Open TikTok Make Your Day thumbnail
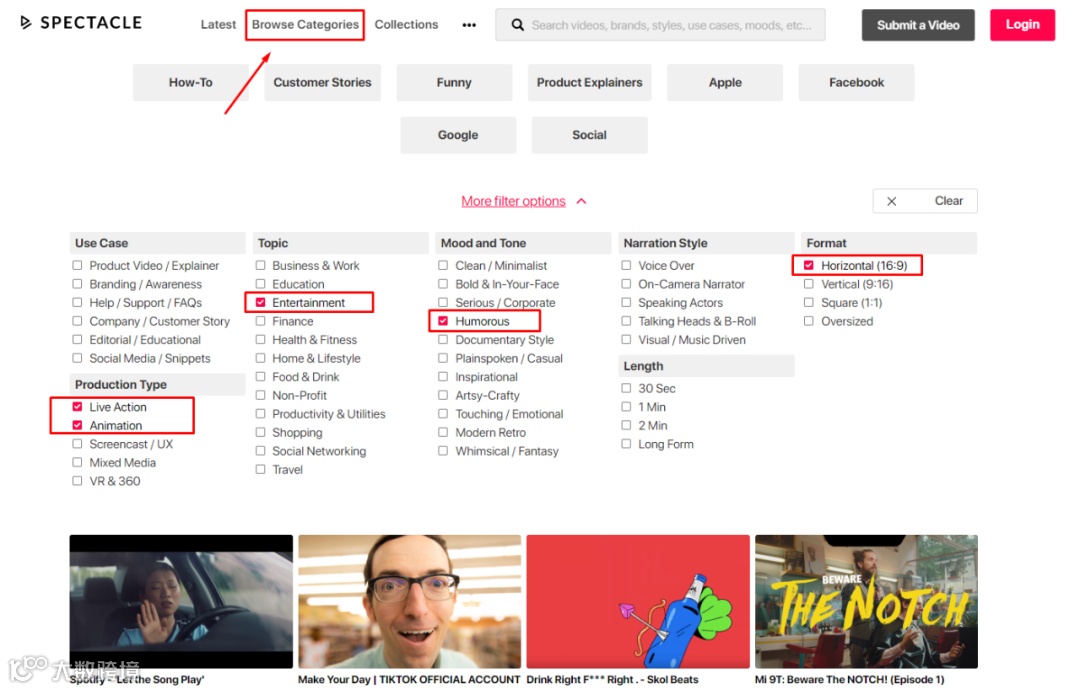The width and height of the screenshot is (1080, 690). tap(409, 601)
